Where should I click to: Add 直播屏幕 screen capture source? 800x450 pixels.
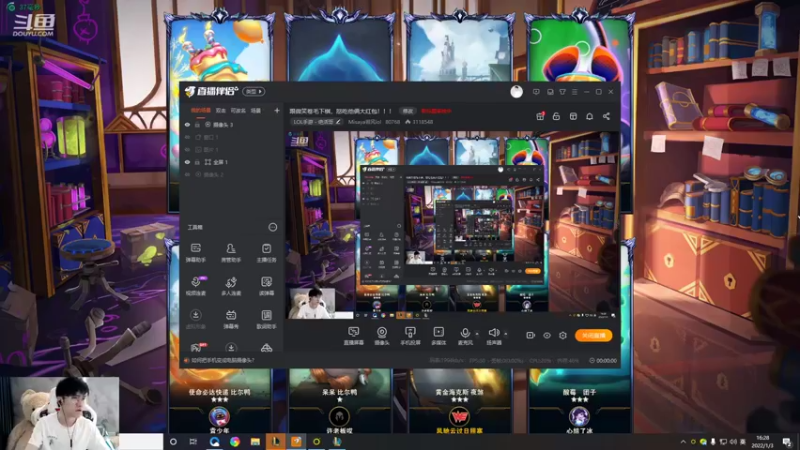354,336
